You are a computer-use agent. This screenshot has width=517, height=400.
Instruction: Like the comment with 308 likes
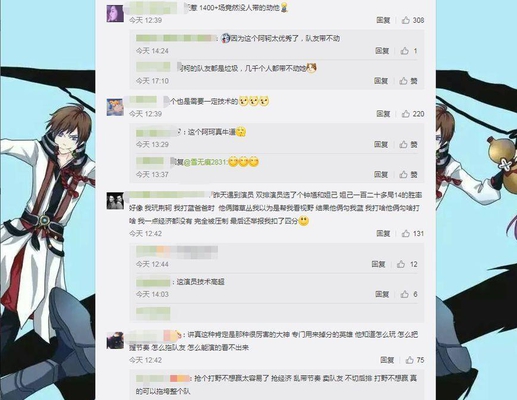pyautogui.click(x=406, y=20)
